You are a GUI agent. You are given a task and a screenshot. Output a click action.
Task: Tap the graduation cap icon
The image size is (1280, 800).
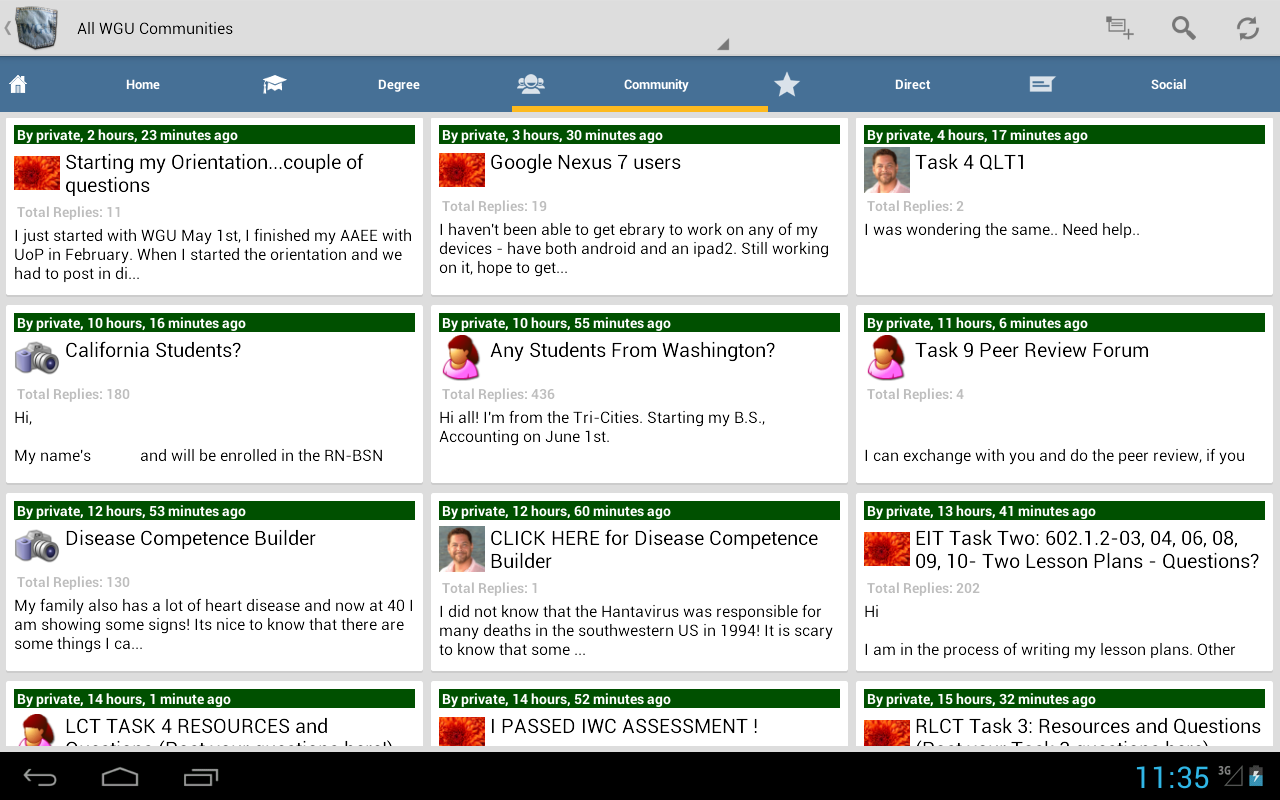[274, 84]
